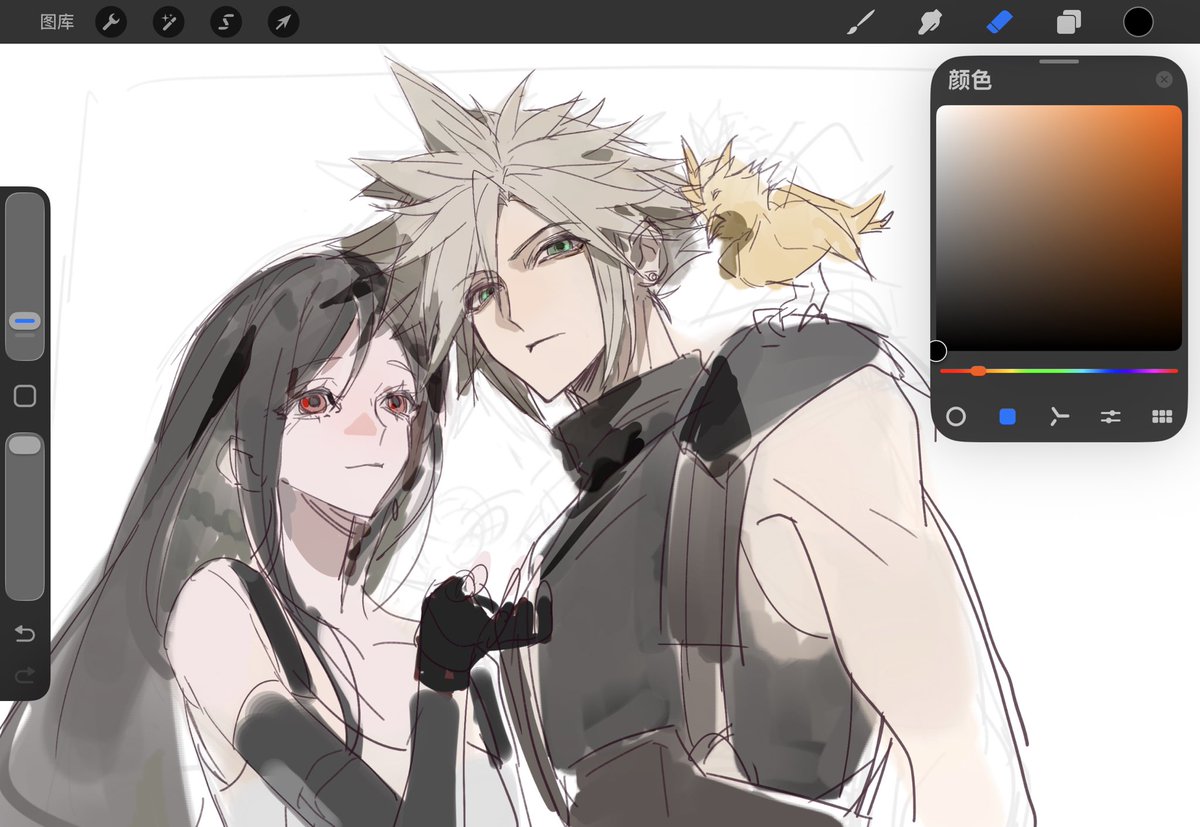Open the Adjustments magic wand menu
The width and height of the screenshot is (1200, 827).
(168, 22)
